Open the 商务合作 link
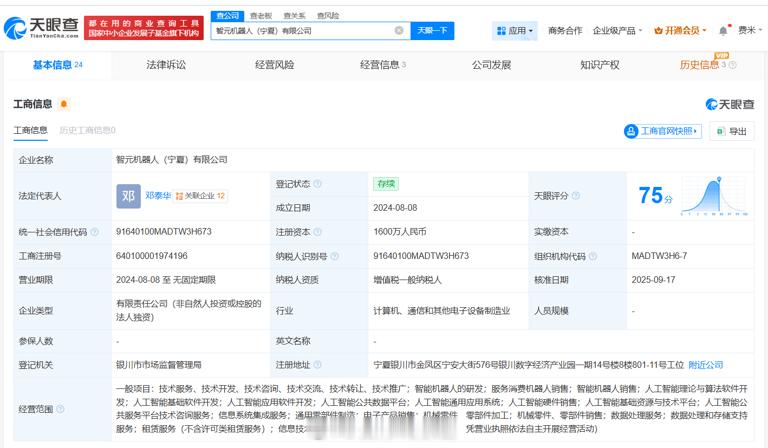 point(565,31)
